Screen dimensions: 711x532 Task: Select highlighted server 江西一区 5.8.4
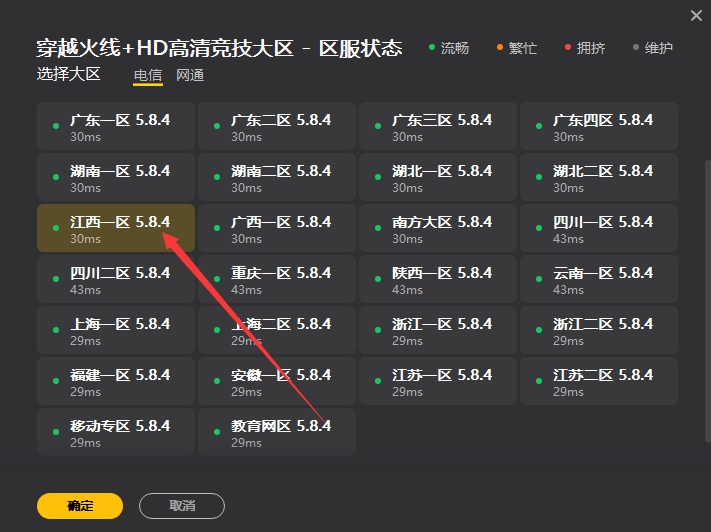point(116,228)
